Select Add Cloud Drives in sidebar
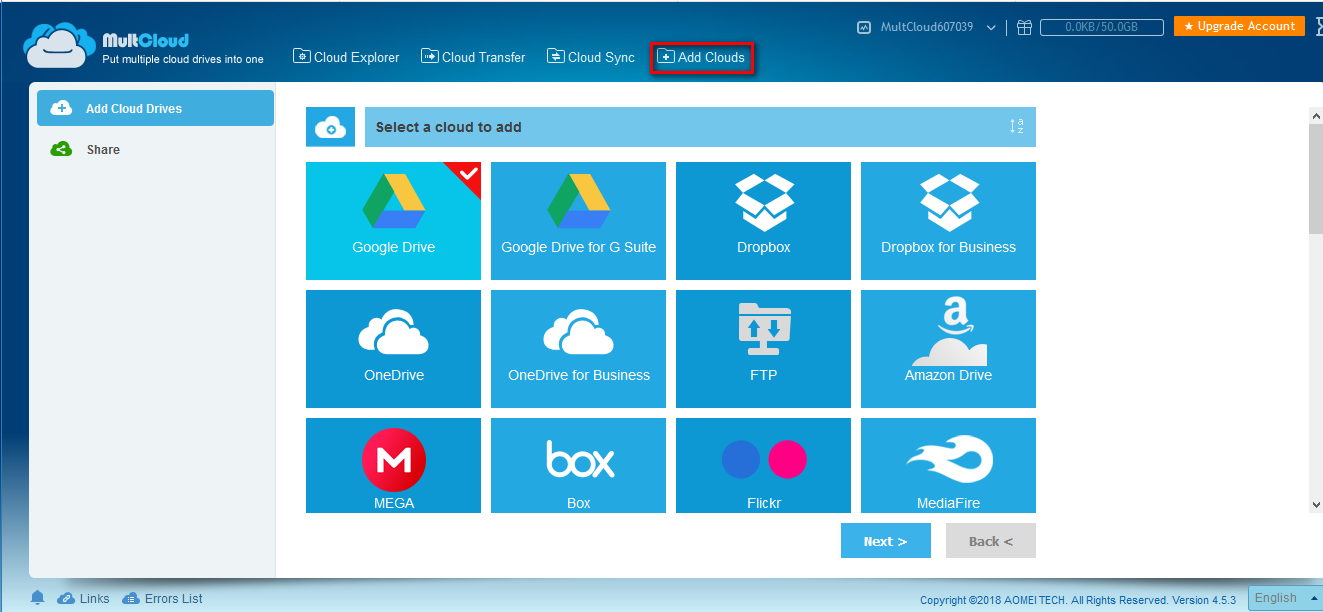The width and height of the screenshot is (1323, 612). coord(155,108)
